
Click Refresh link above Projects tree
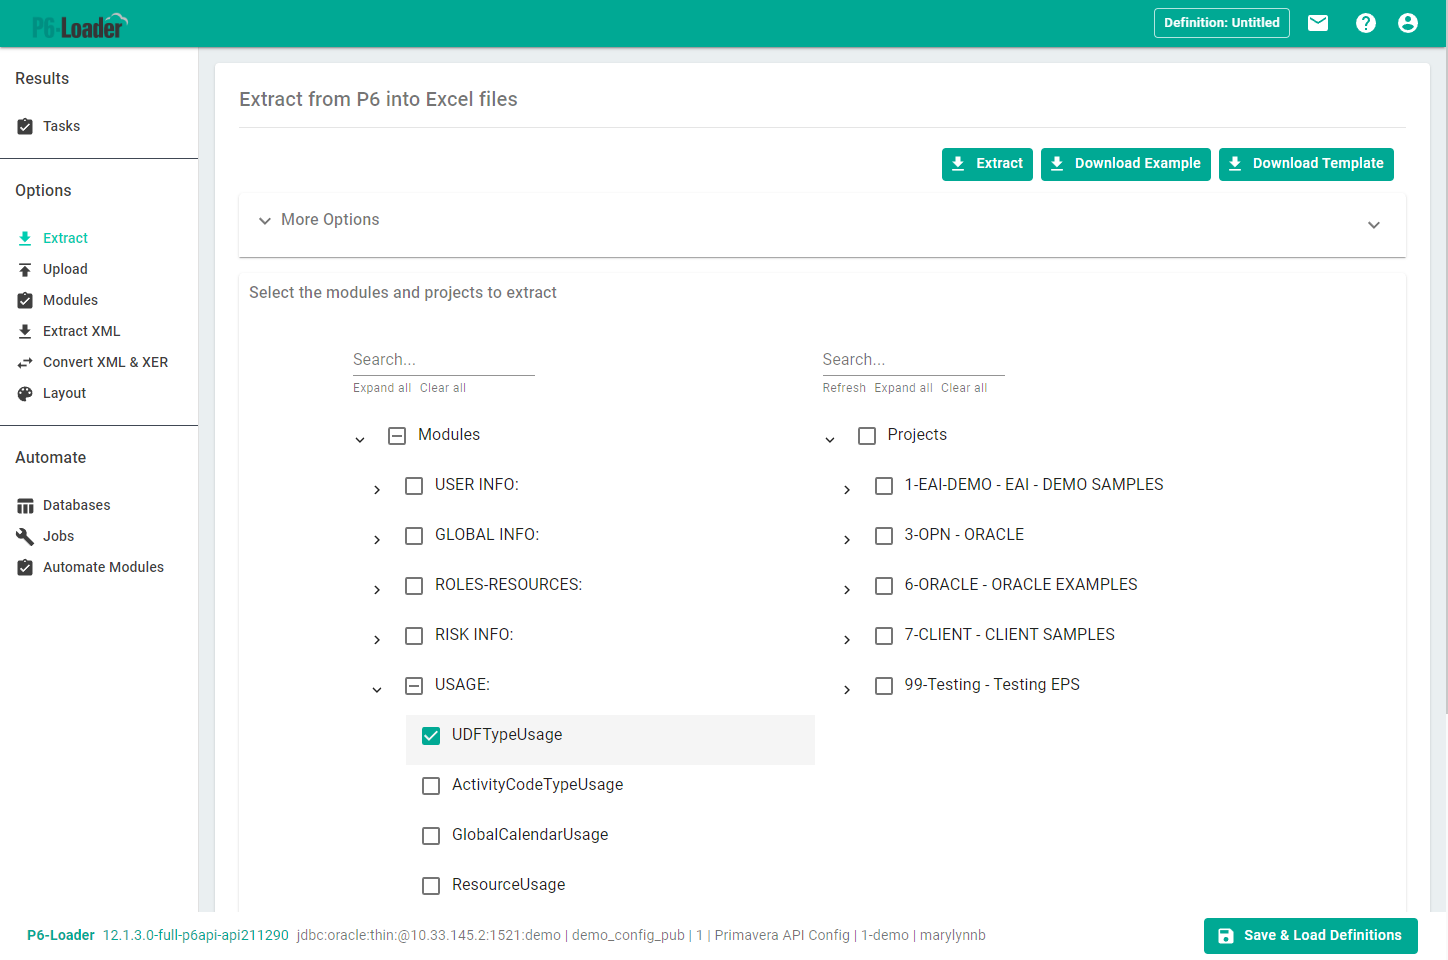point(844,388)
